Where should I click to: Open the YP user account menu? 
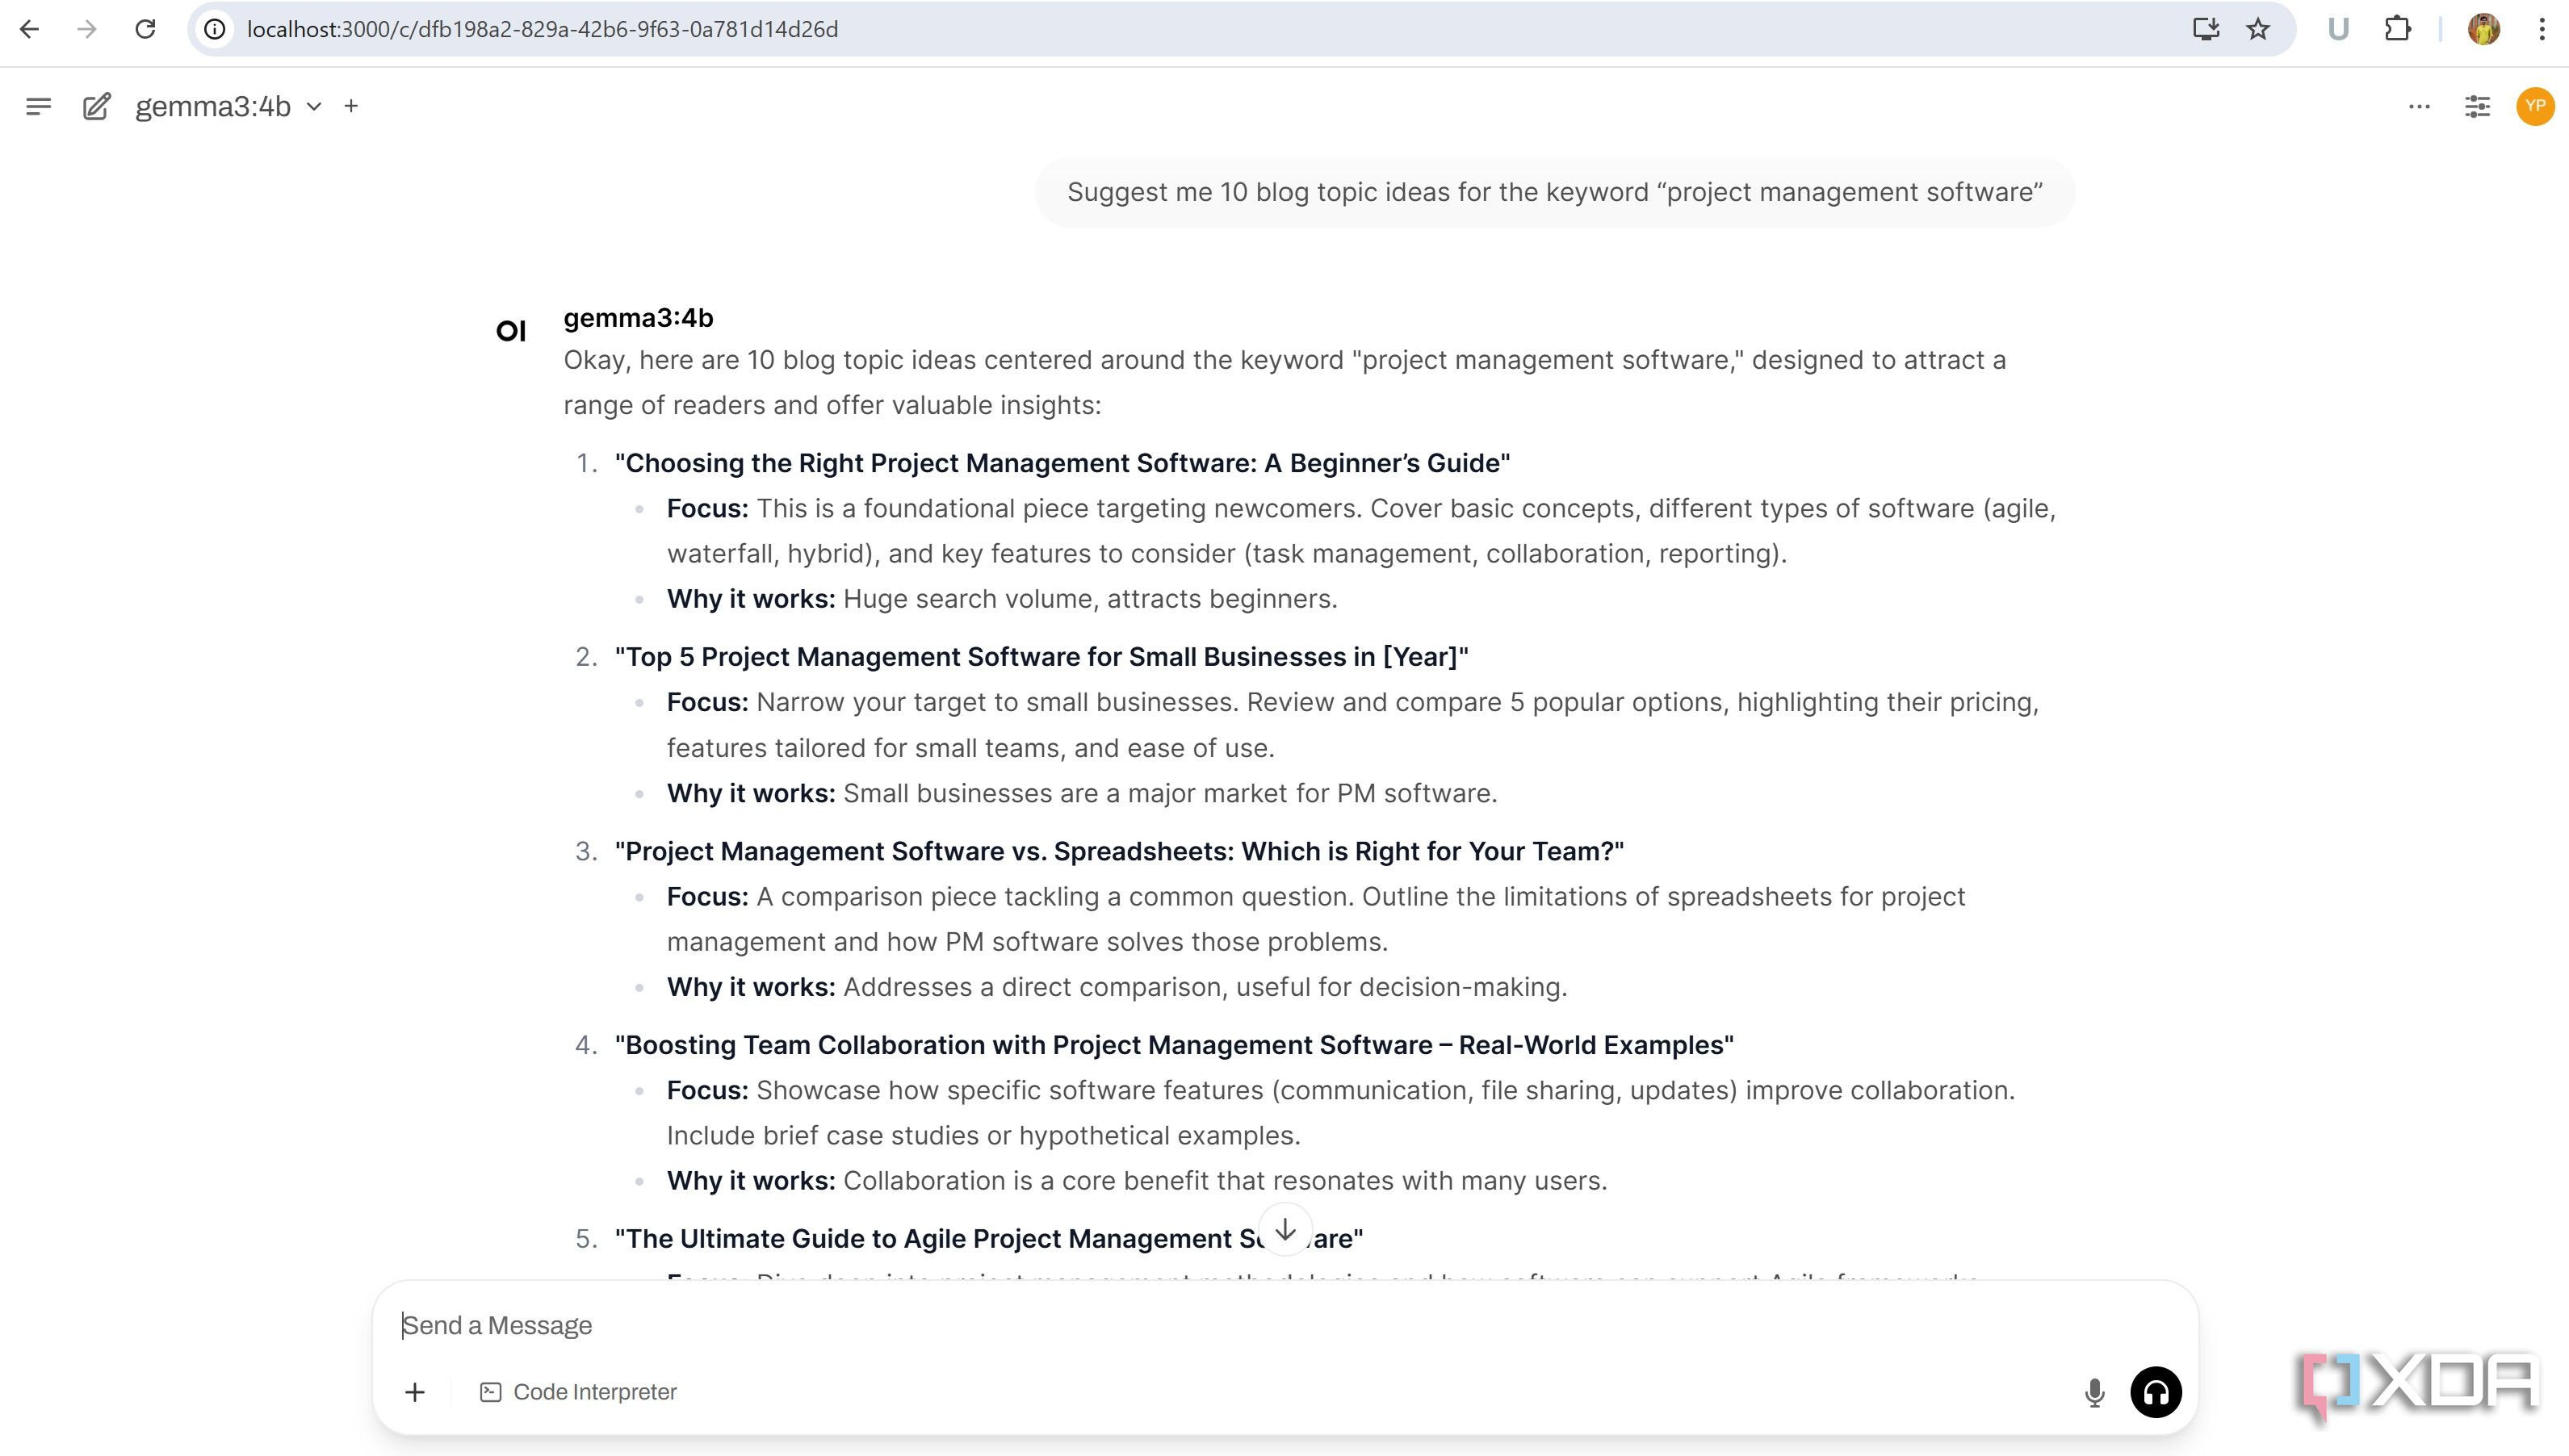coord(2535,106)
